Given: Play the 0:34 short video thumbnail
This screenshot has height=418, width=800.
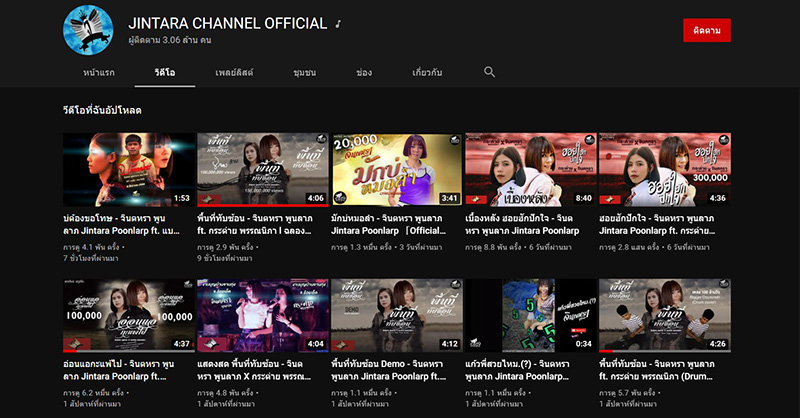Looking at the screenshot, I should [x=531, y=315].
